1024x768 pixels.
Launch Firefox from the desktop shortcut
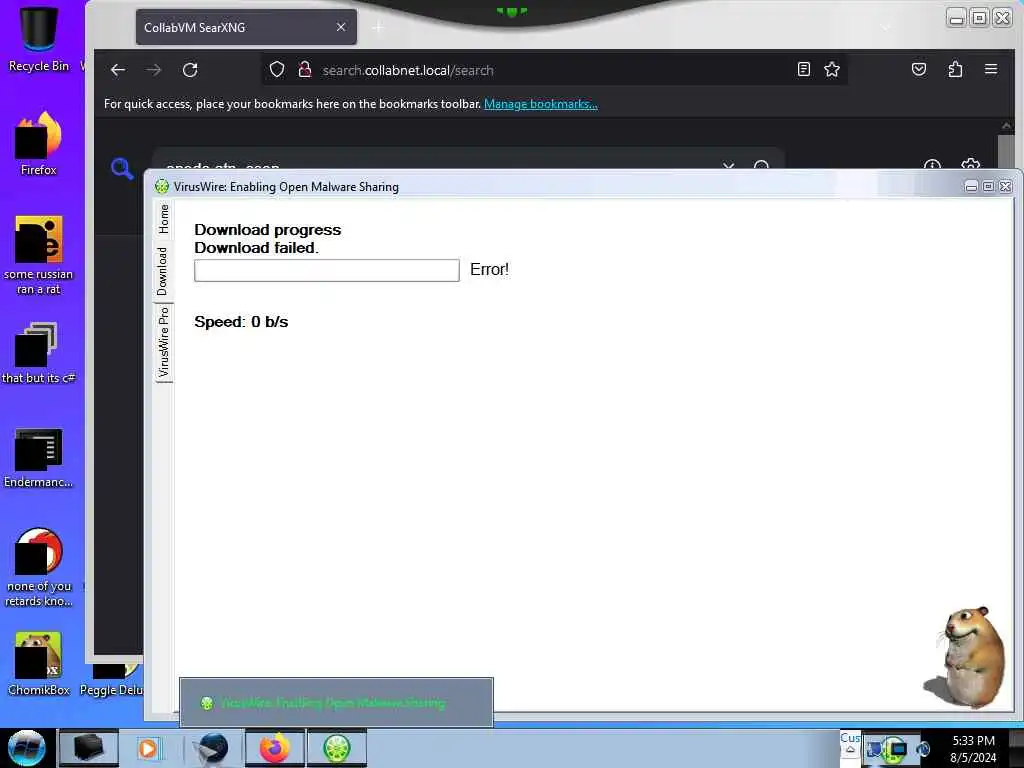tap(39, 144)
